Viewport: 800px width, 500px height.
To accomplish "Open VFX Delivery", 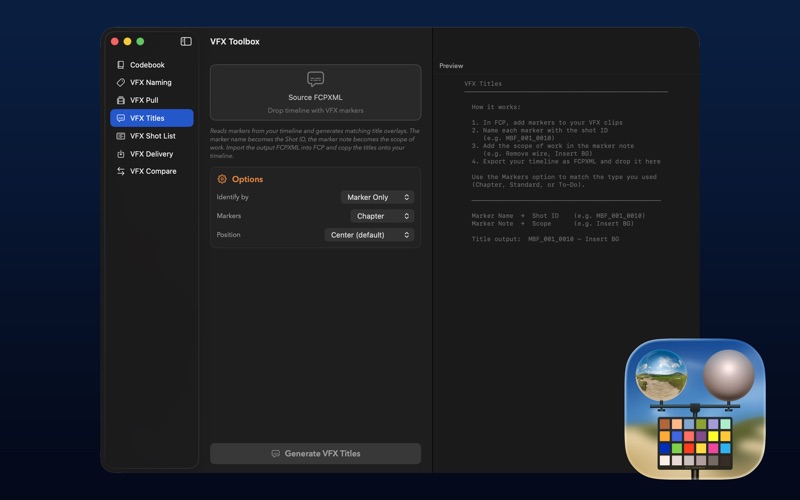I will 152,154.
